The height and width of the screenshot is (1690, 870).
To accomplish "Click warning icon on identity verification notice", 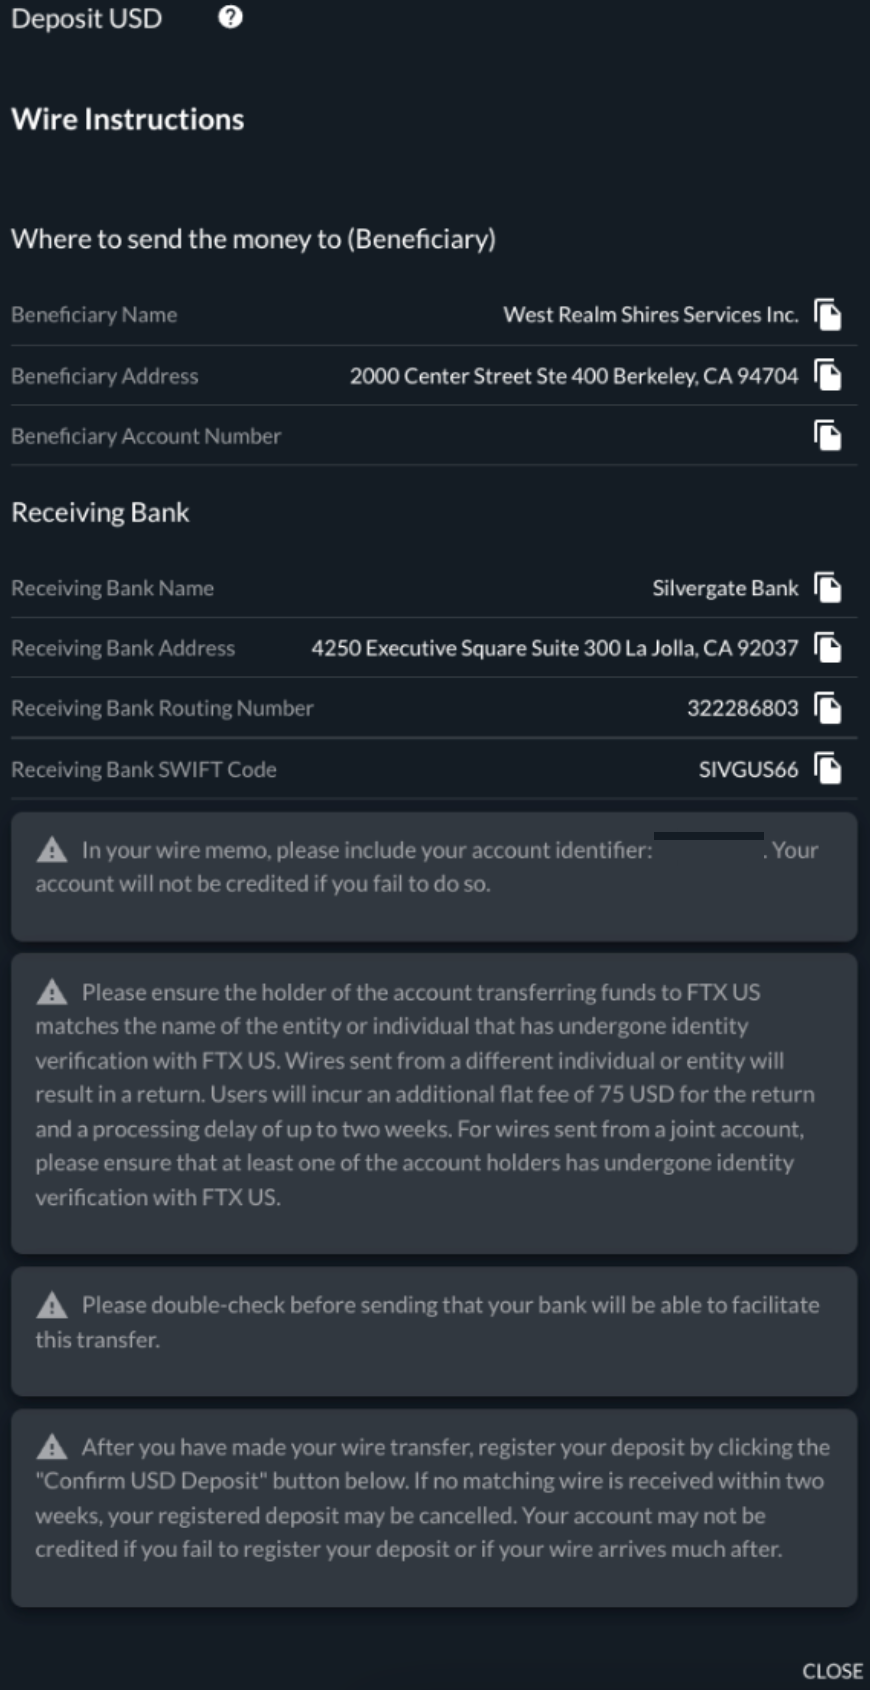I will pyautogui.click(x=52, y=992).
